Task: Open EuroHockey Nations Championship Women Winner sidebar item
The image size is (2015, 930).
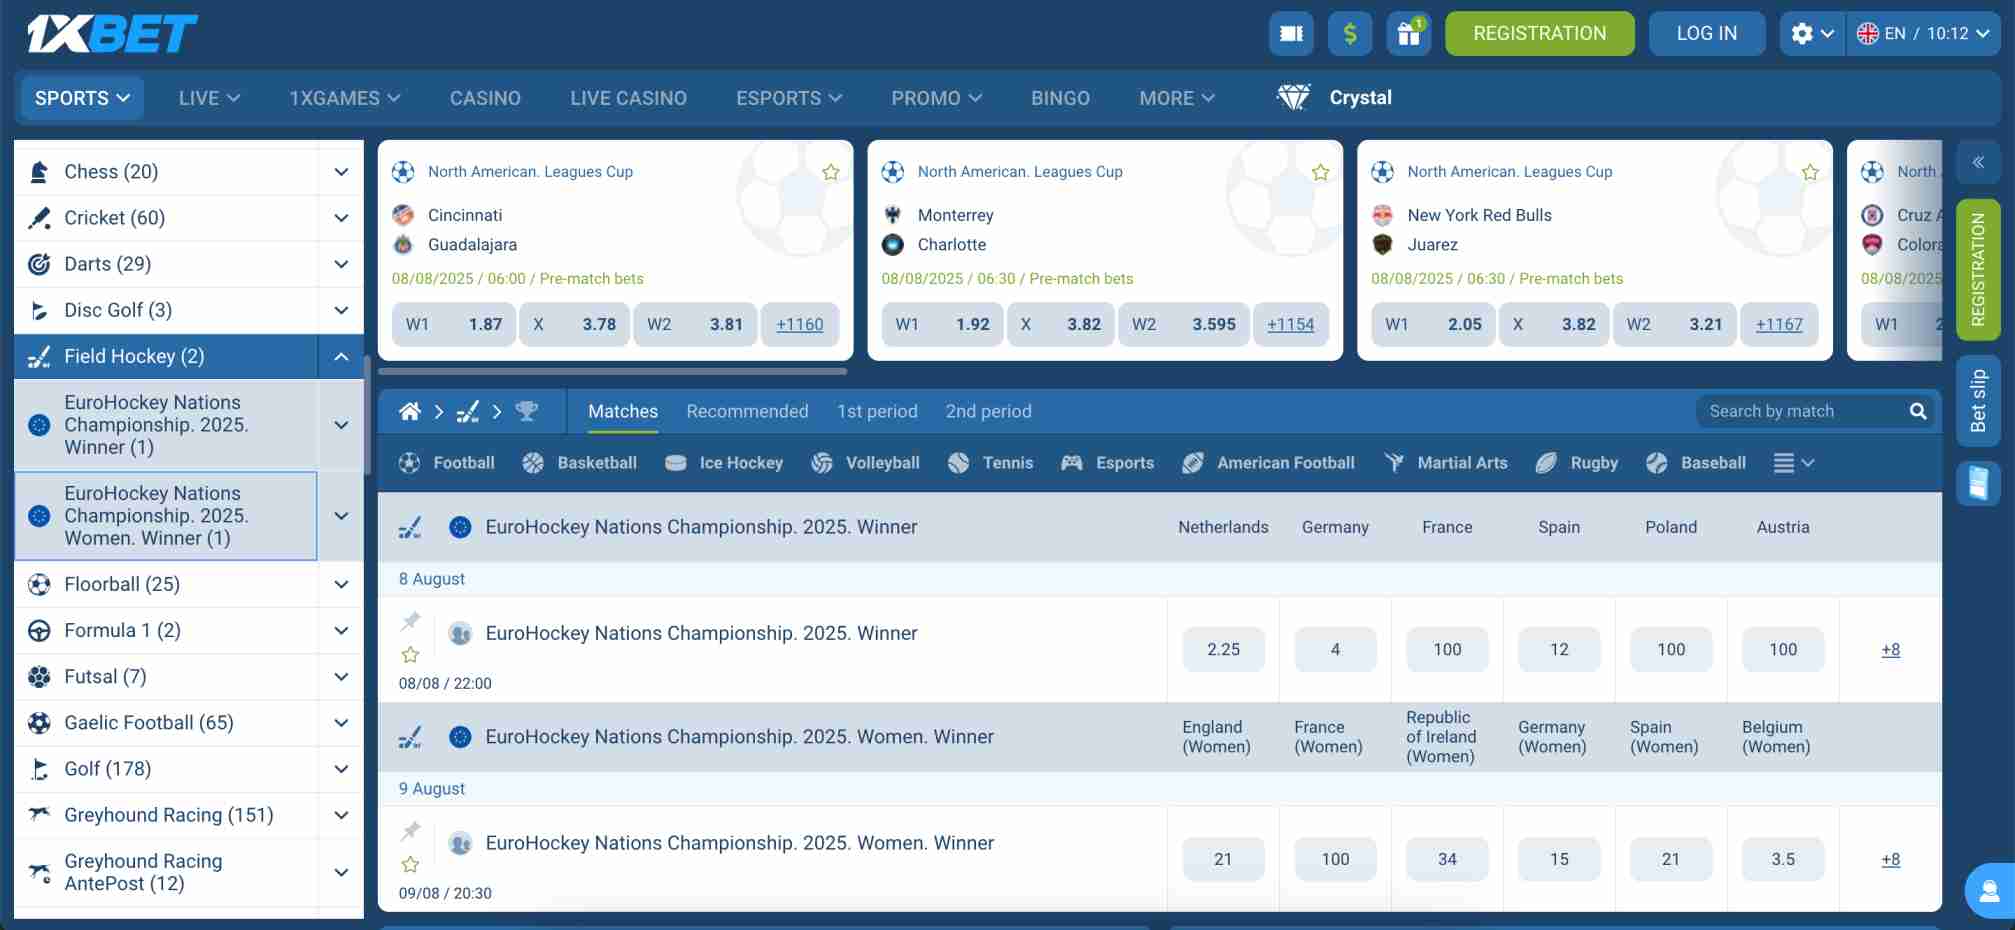Action: pos(166,516)
